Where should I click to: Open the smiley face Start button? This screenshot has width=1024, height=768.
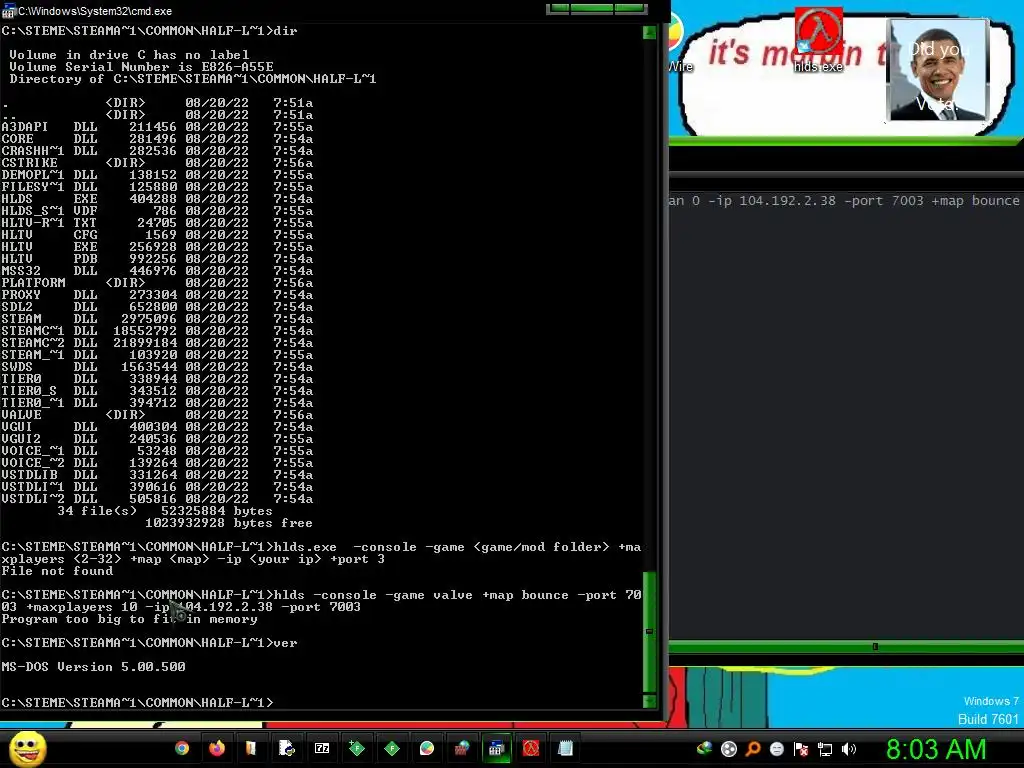tap(27, 748)
